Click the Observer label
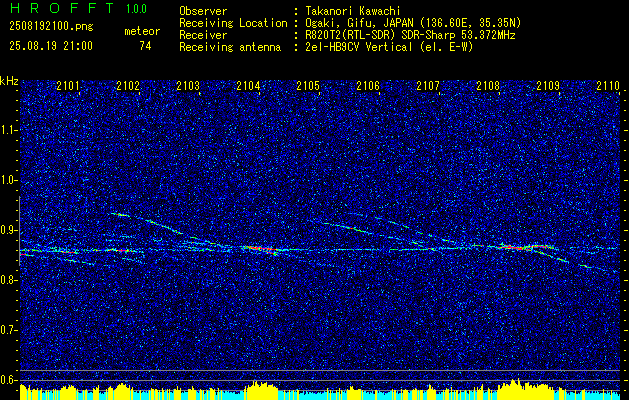The image size is (629, 400). (x=203, y=11)
